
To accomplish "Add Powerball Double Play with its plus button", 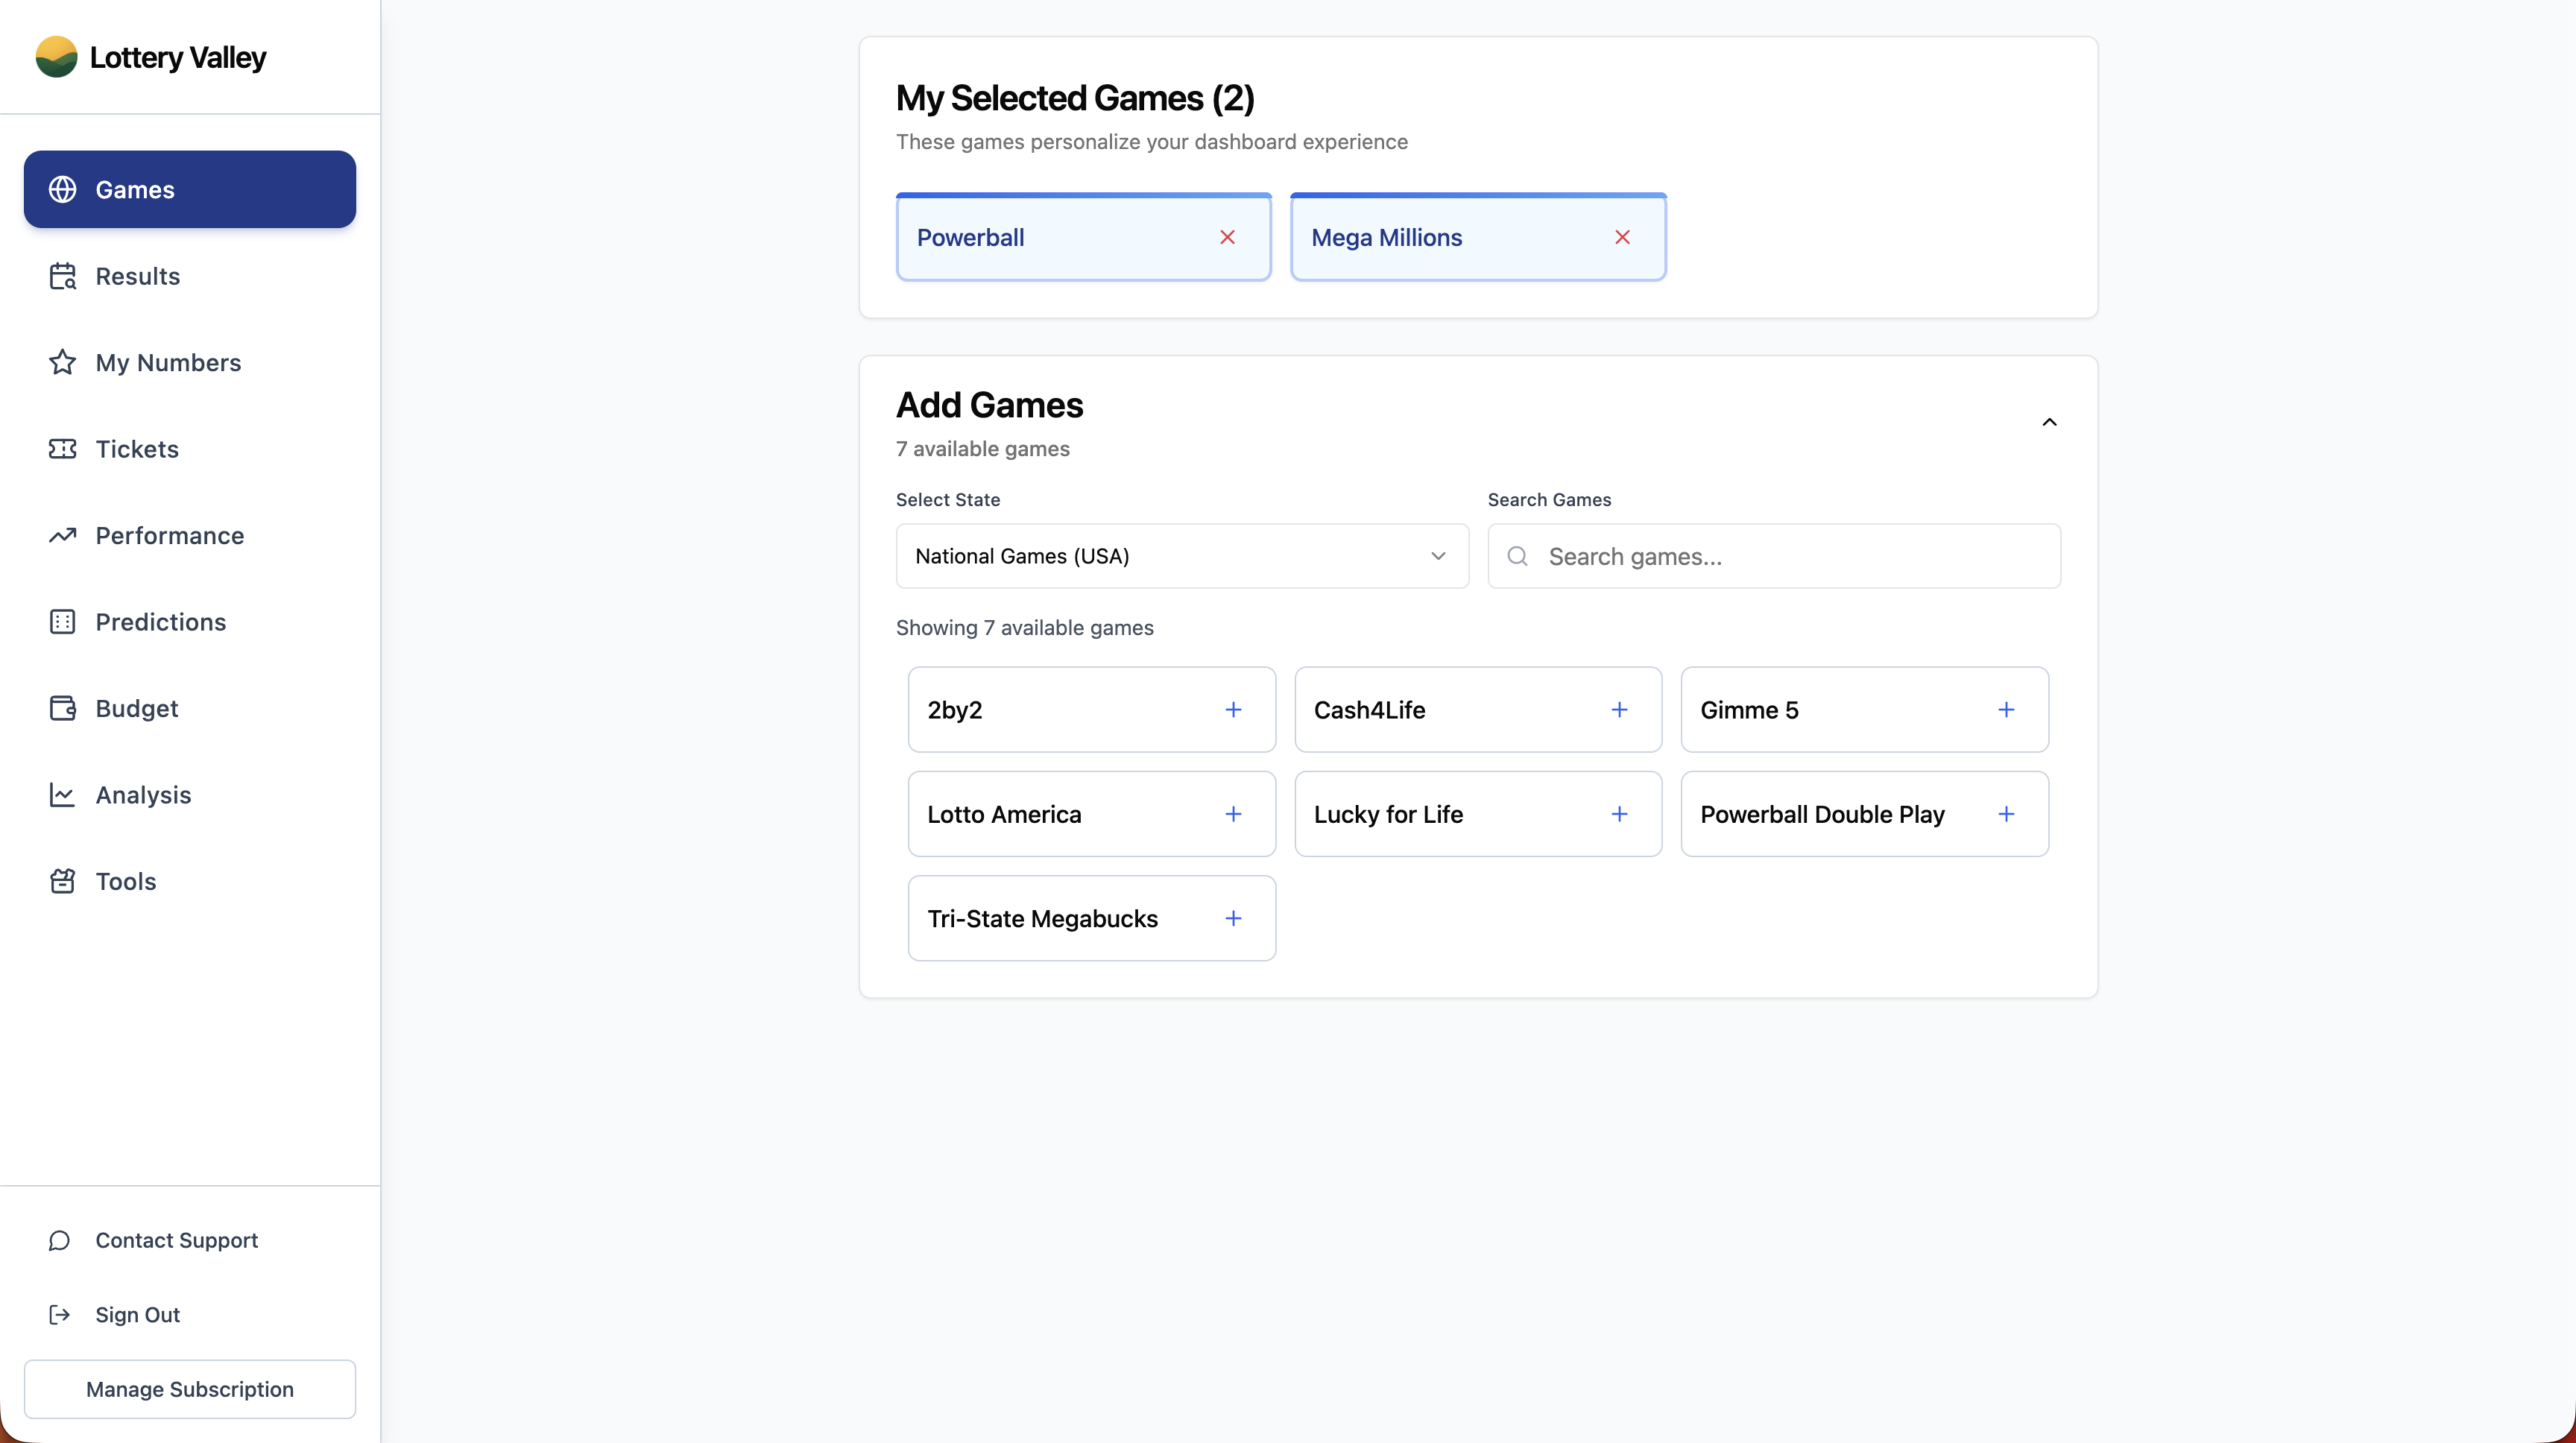I will [x=2006, y=813].
